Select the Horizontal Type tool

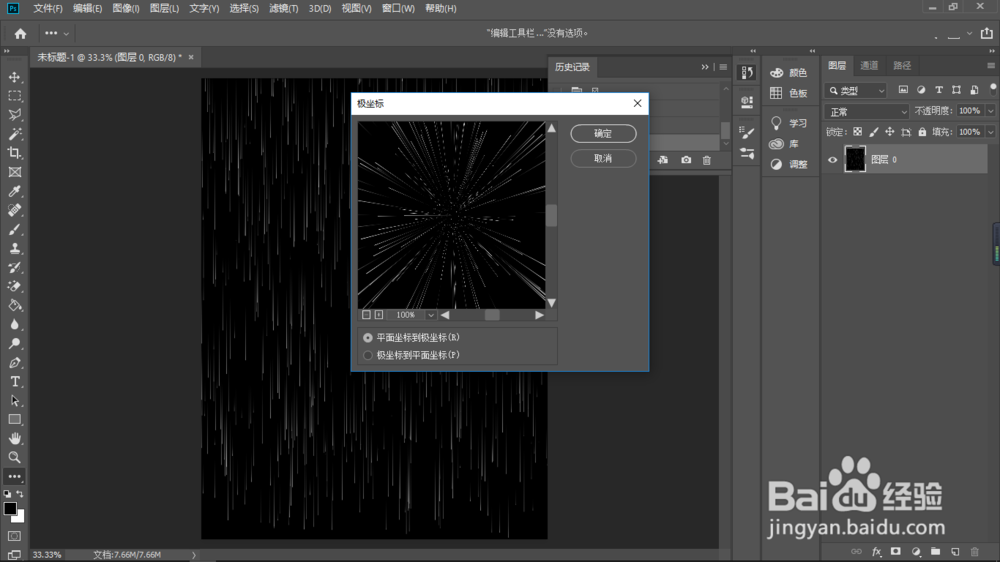(x=15, y=381)
